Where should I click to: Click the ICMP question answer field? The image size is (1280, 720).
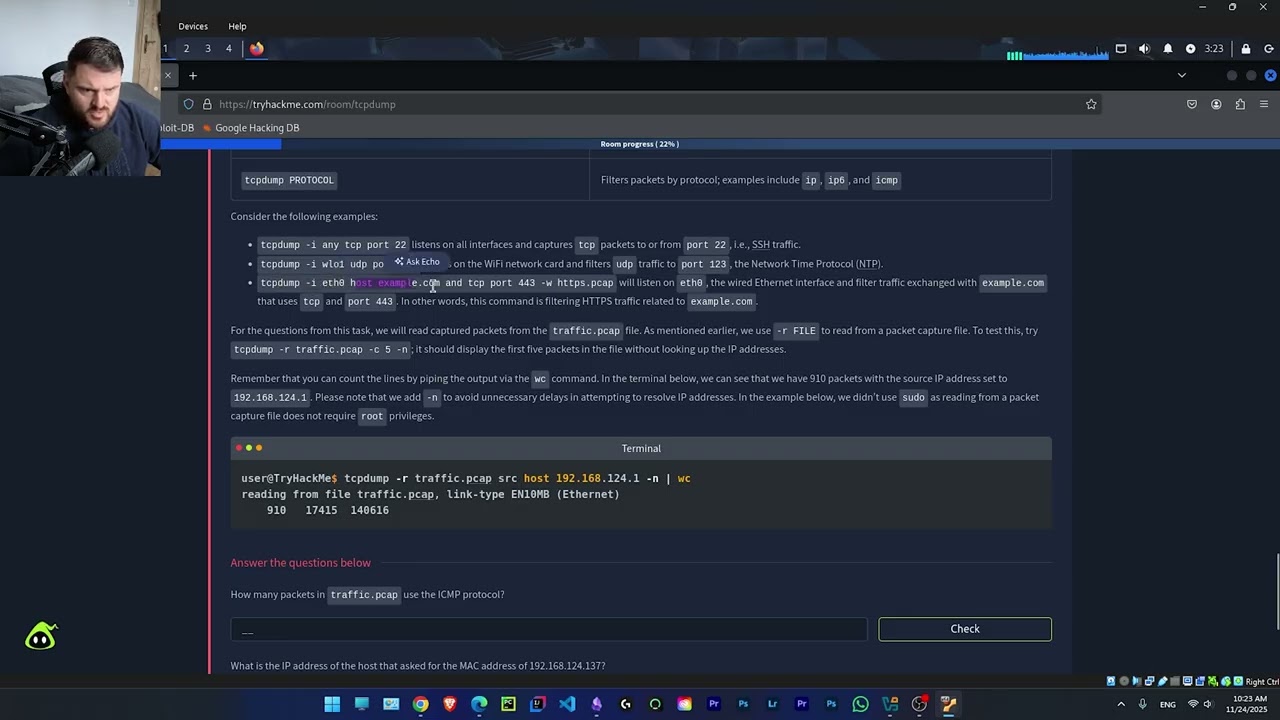[x=549, y=629]
